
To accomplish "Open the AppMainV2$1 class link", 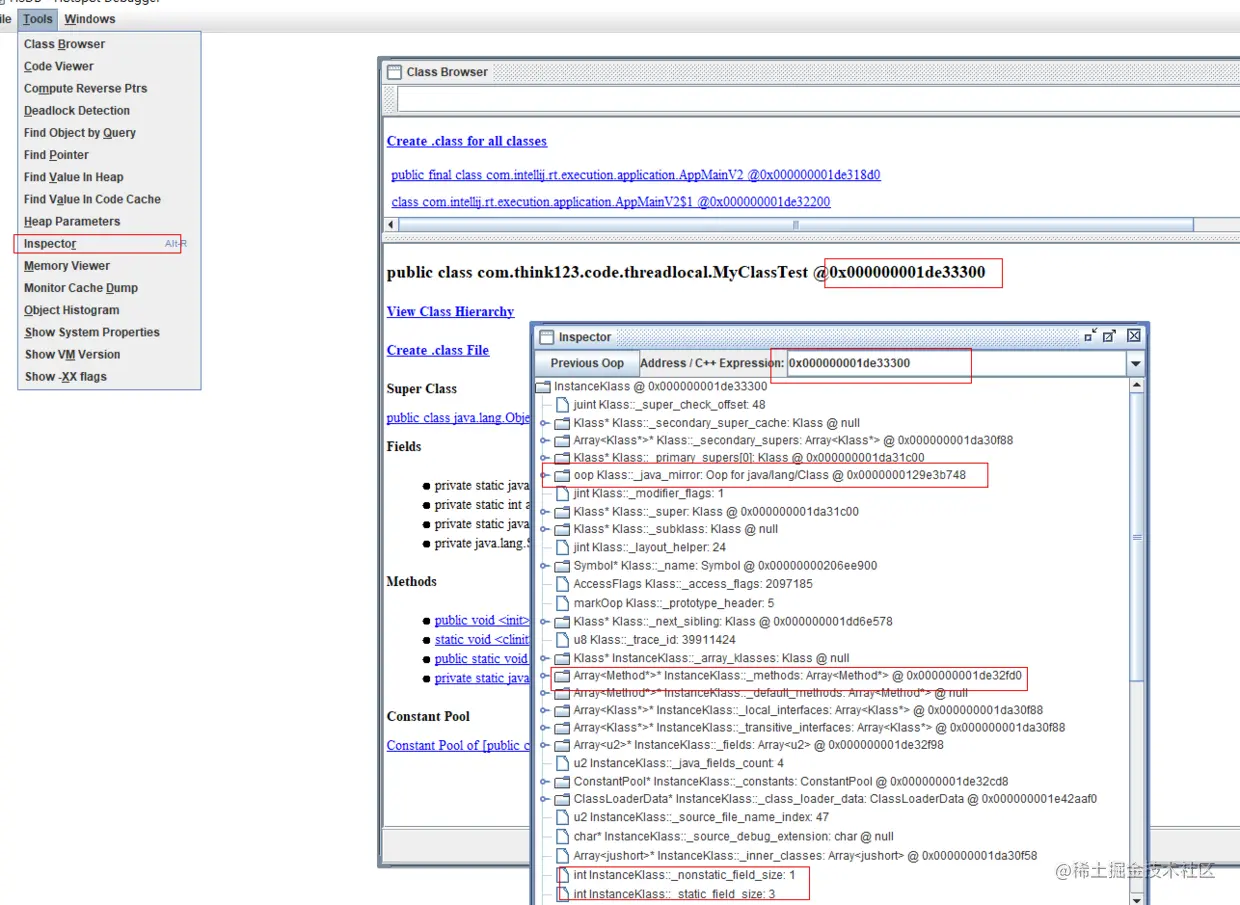I will pos(611,202).
